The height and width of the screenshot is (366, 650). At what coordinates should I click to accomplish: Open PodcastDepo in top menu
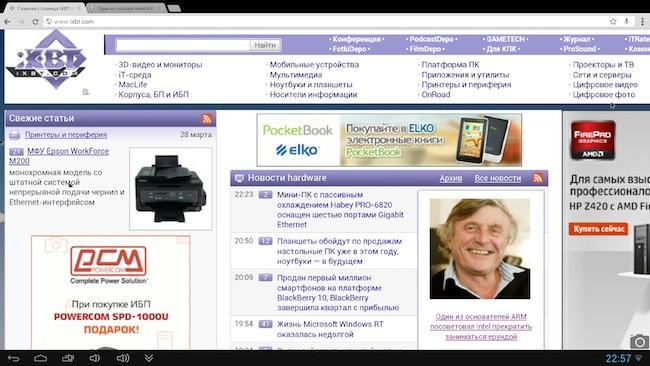click(432, 39)
